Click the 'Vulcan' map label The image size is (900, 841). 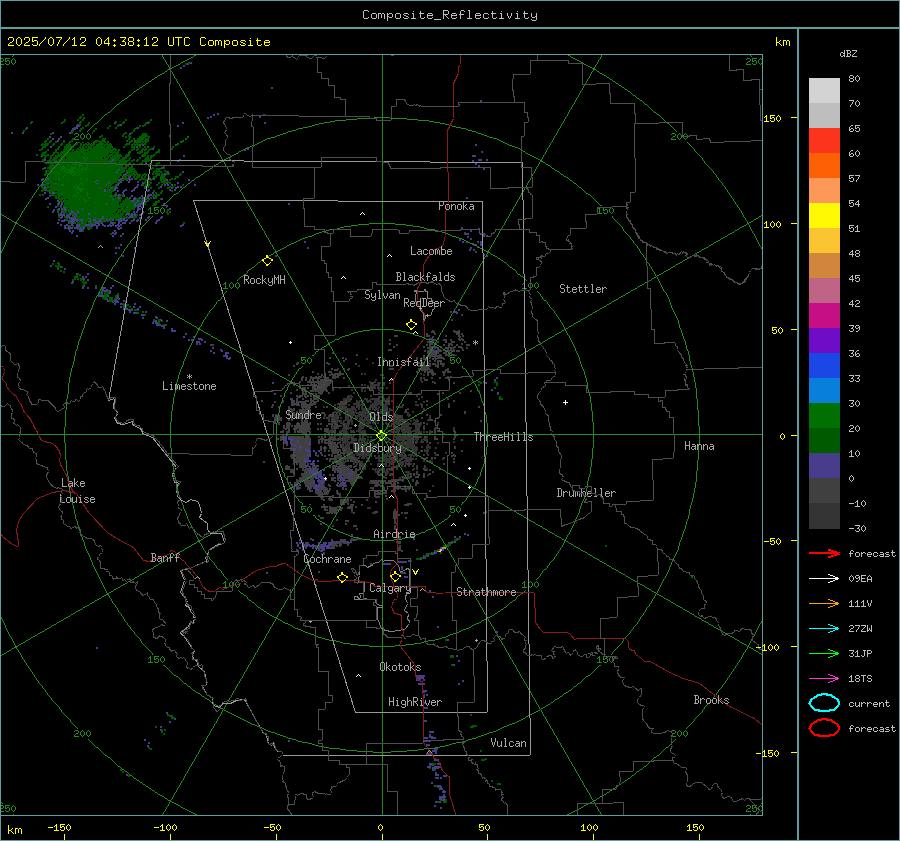click(x=508, y=743)
